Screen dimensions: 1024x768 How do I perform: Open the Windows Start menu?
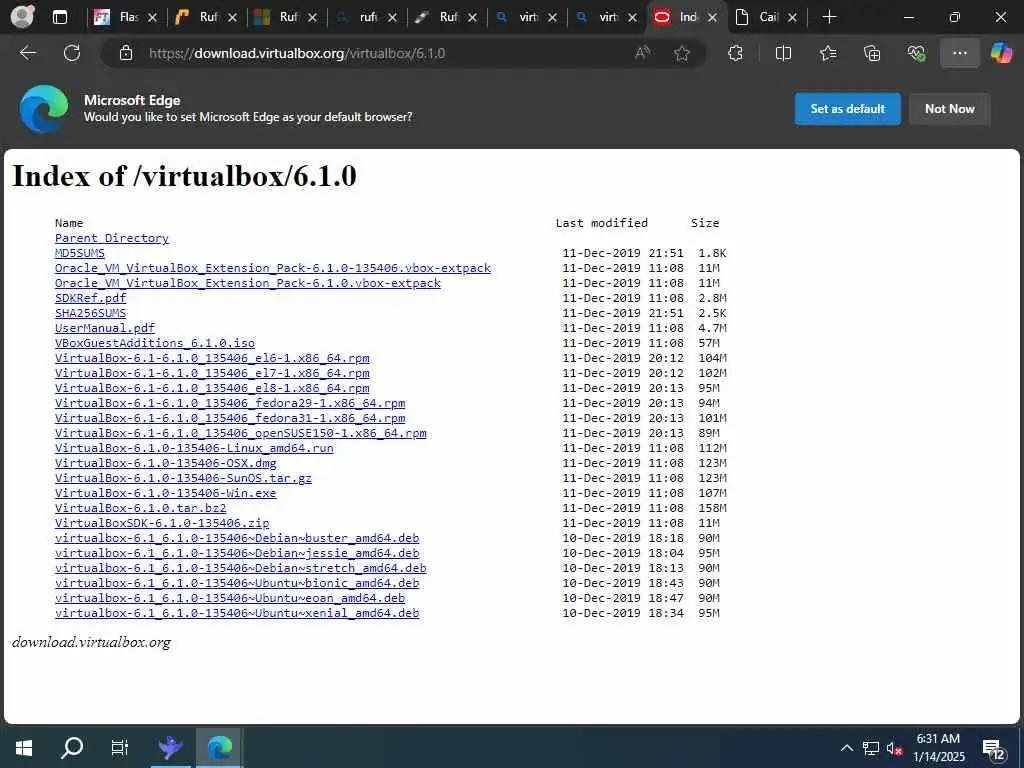pyautogui.click(x=24, y=747)
